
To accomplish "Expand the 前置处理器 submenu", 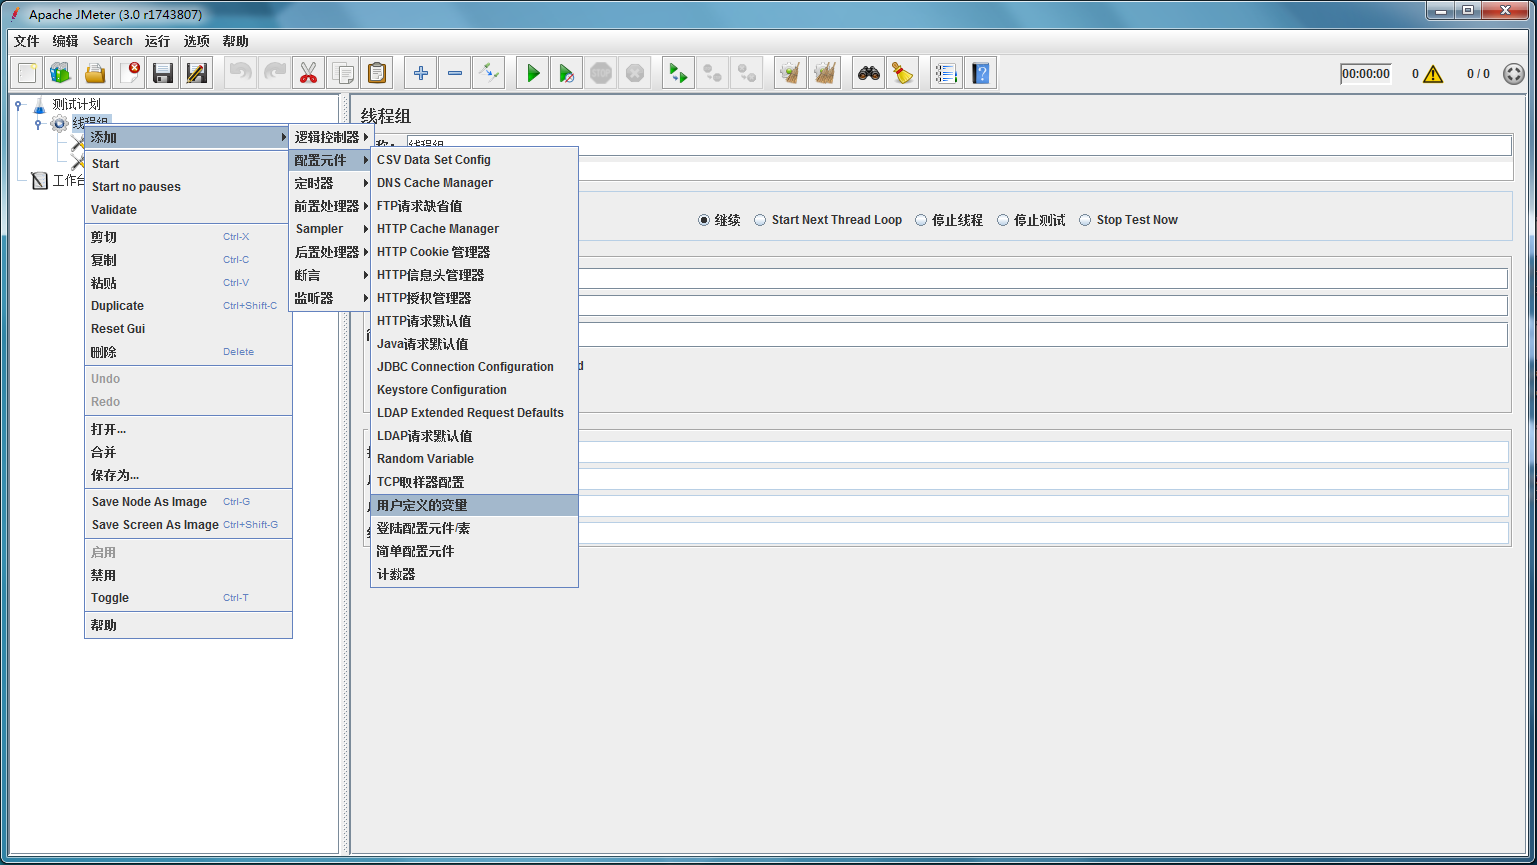I will (x=331, y=206).
